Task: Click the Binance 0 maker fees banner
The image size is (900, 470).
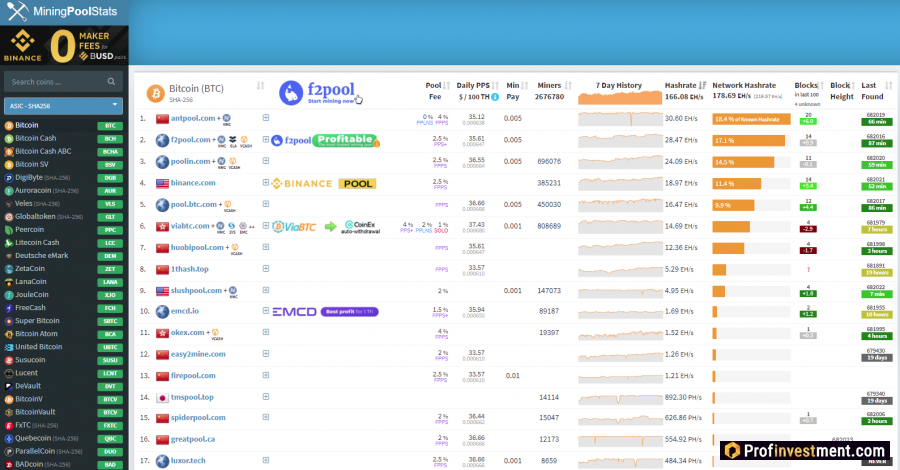Action: pyautogui.click(x=64, y=46)
